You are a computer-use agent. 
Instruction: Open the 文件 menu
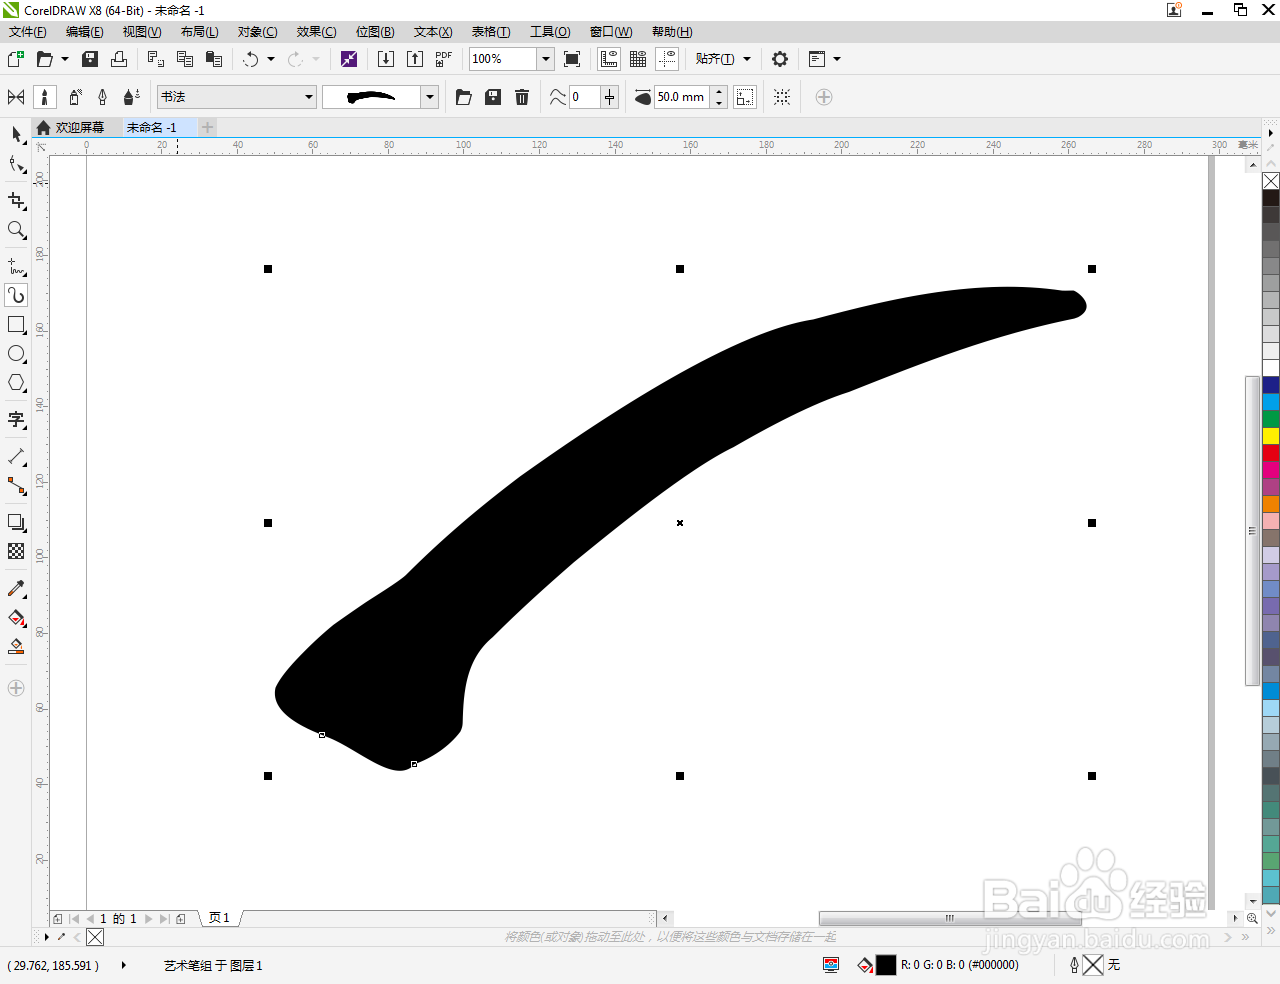coord(28,32)
